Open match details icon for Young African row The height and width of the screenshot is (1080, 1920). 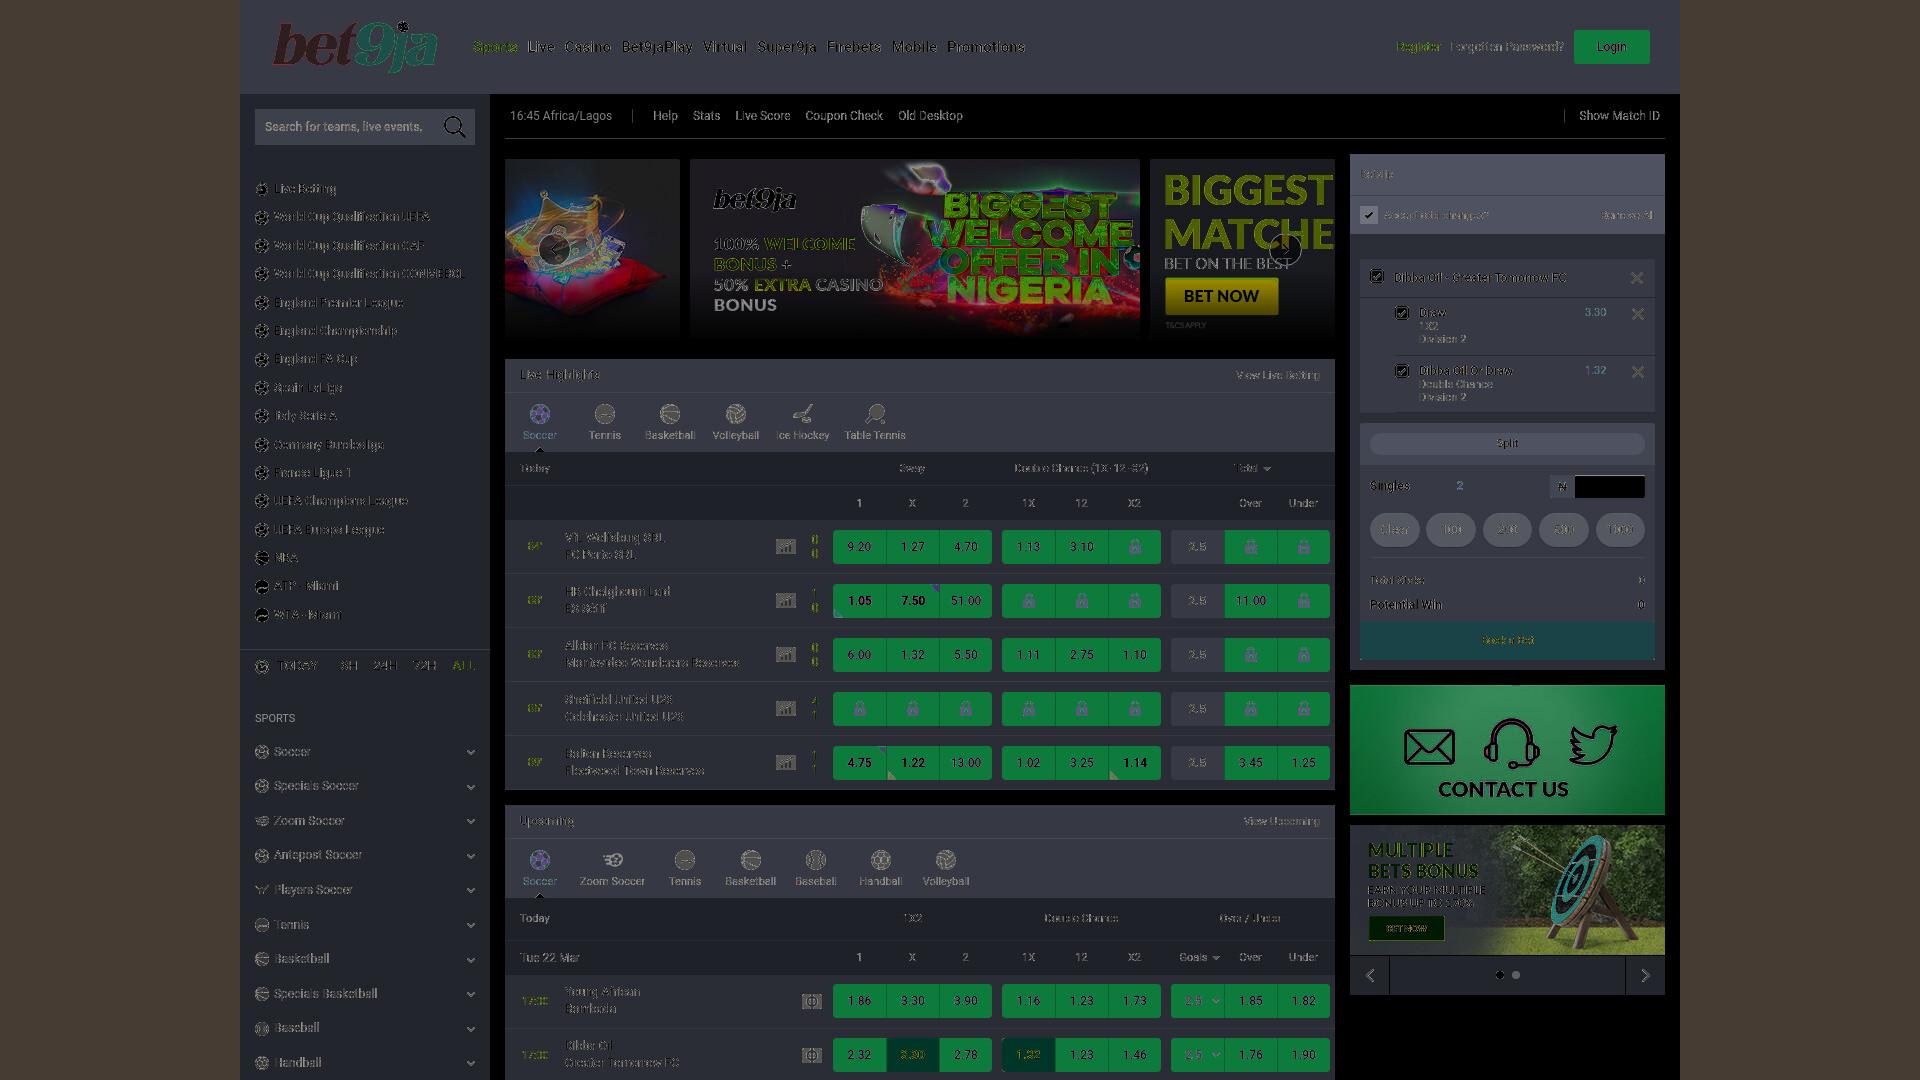coord(811,1001)
